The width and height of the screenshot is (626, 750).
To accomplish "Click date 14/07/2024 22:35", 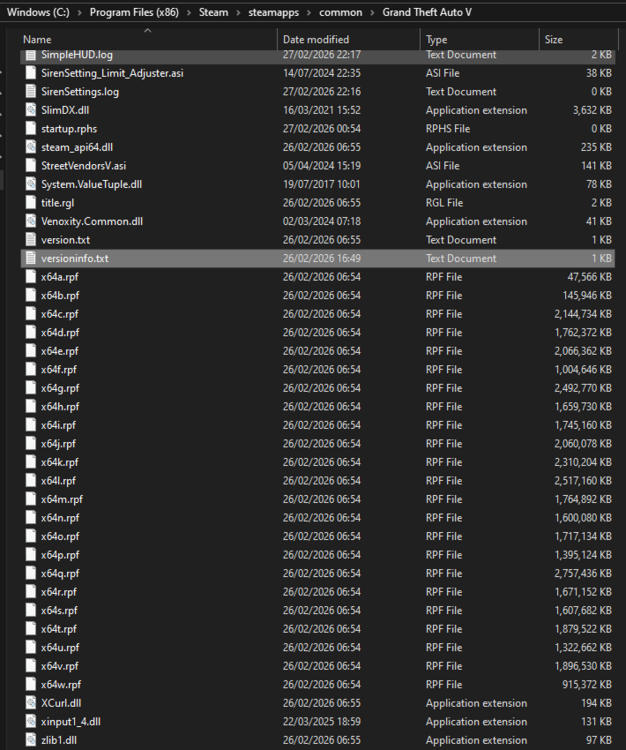I will point(321,73).
